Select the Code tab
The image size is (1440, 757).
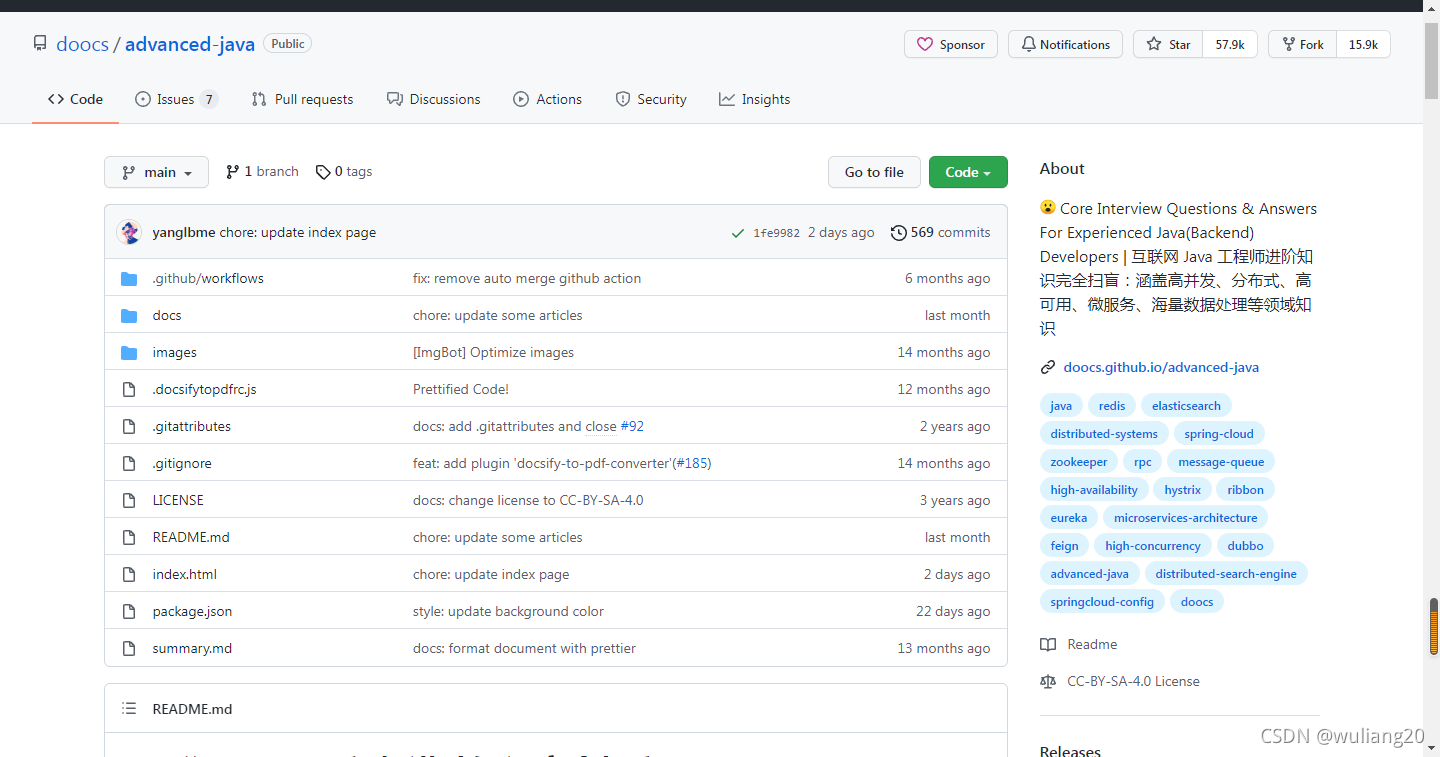(x=75, y=98)
